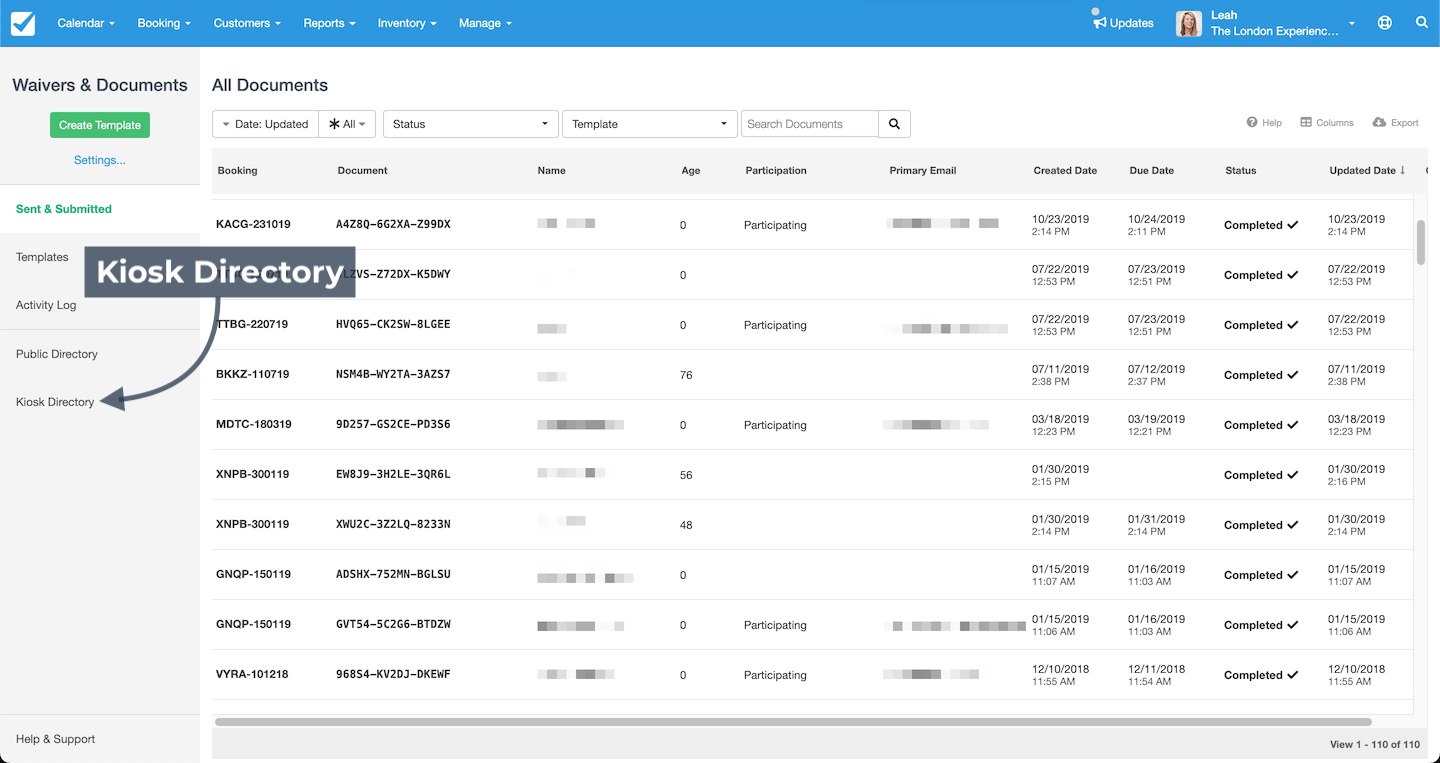1440x763 pixels.
Task: Expand the Status filter dropdown
Action: coord(471,124)
